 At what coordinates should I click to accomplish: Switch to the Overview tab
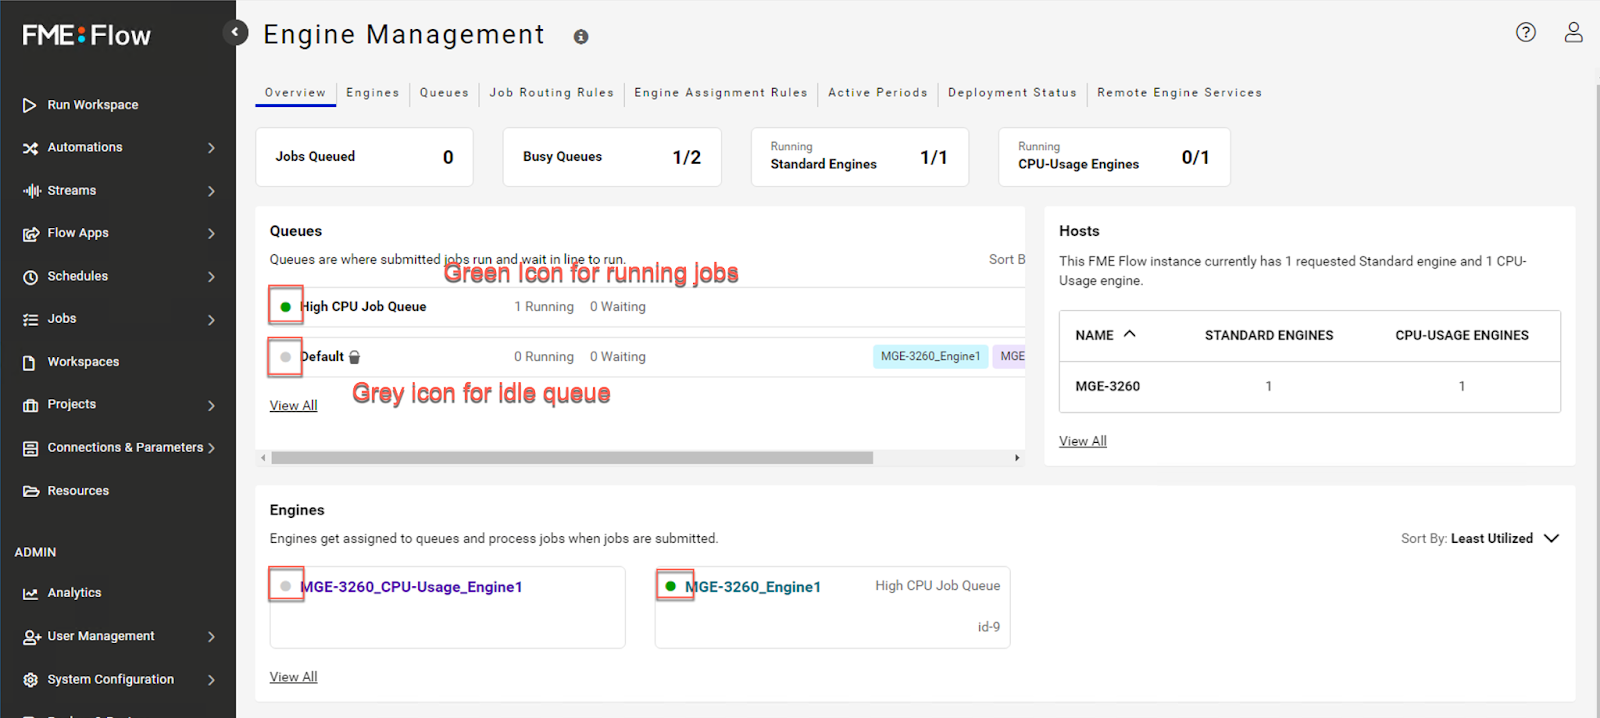295,92
